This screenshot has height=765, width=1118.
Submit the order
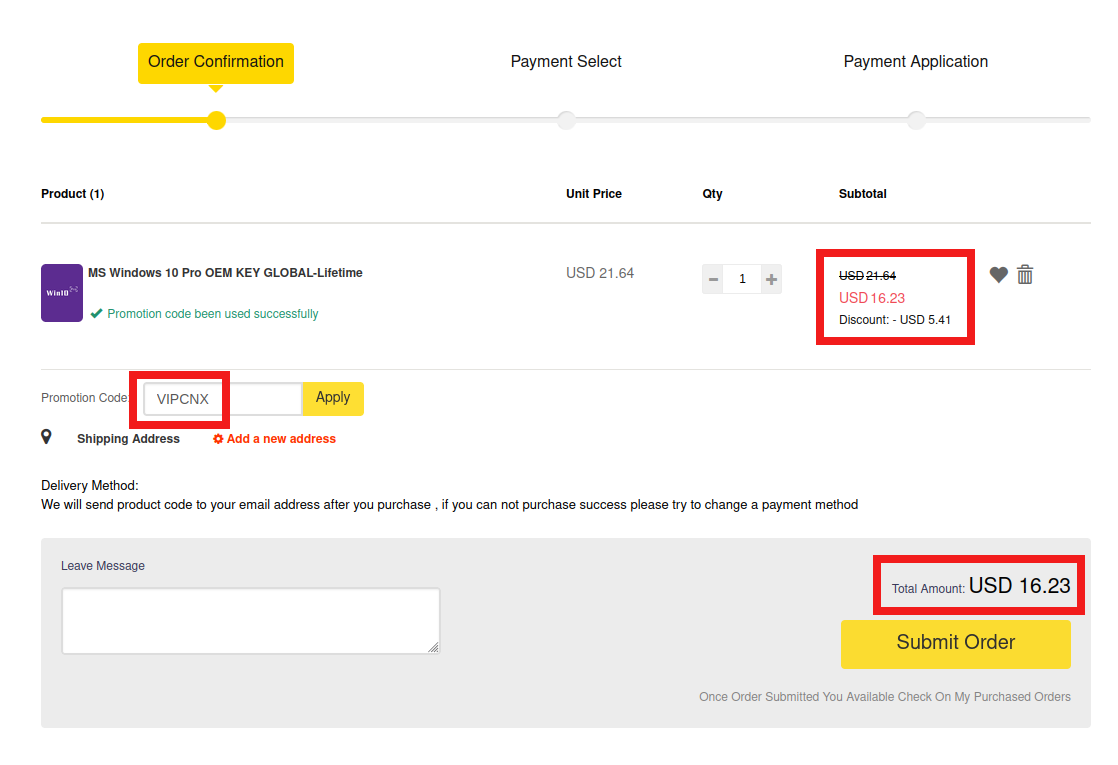955,644
